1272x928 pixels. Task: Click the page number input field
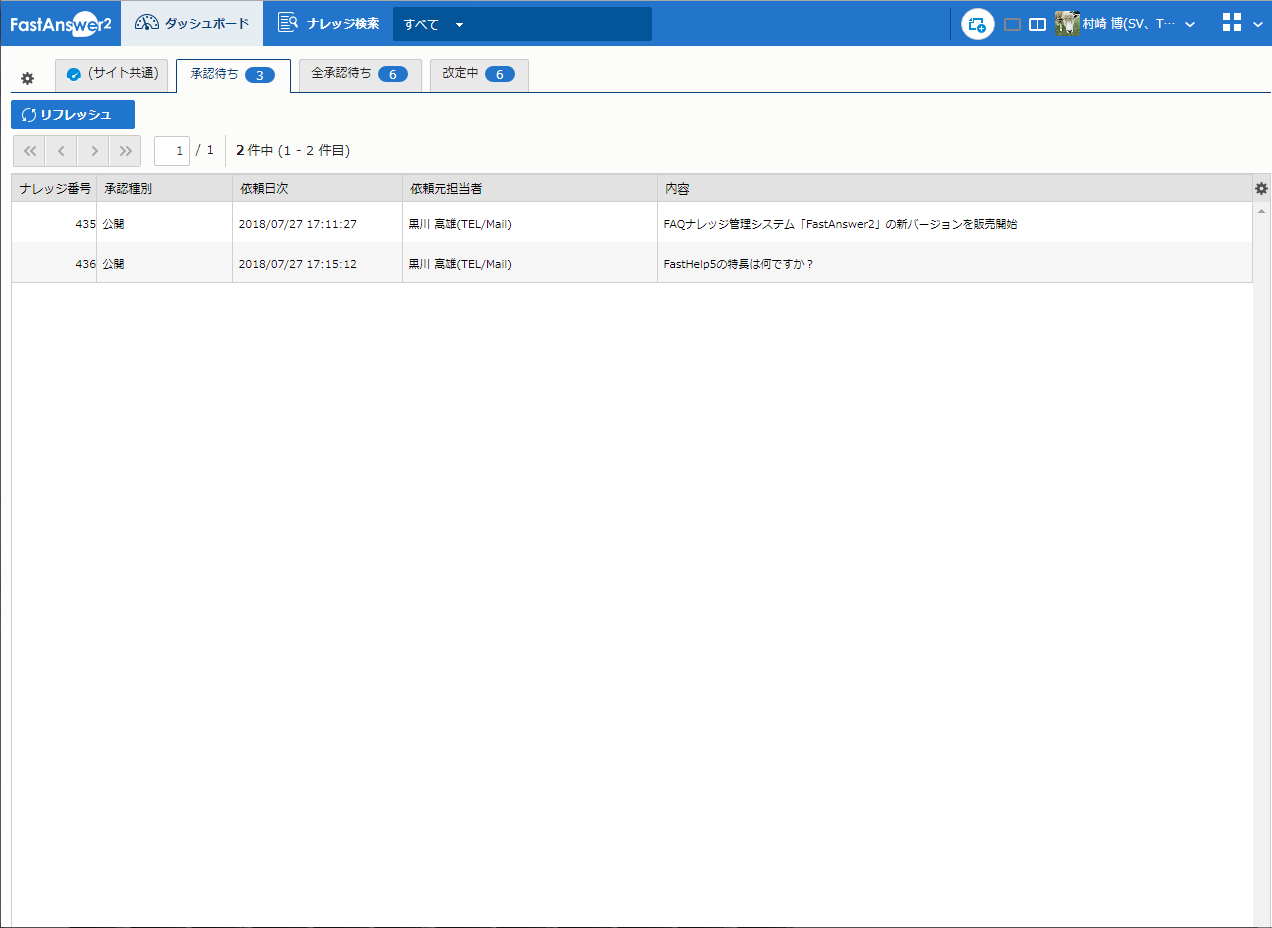(x=172, y=151)
